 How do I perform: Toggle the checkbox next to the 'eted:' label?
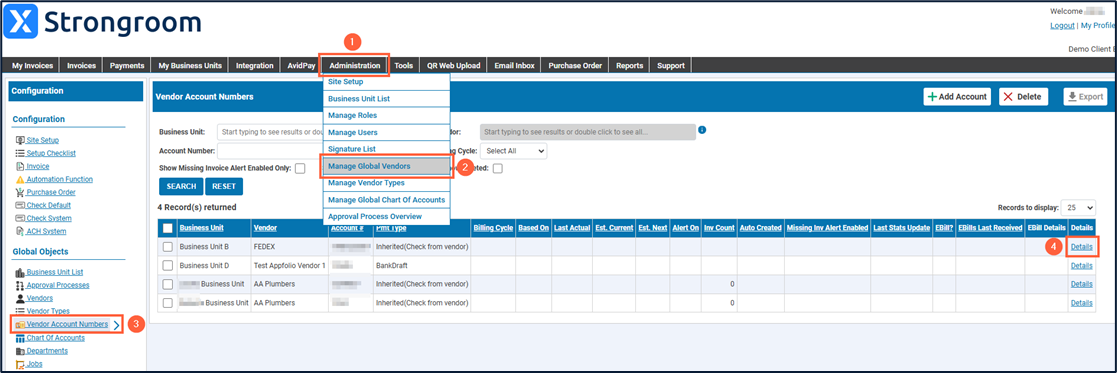498,168
